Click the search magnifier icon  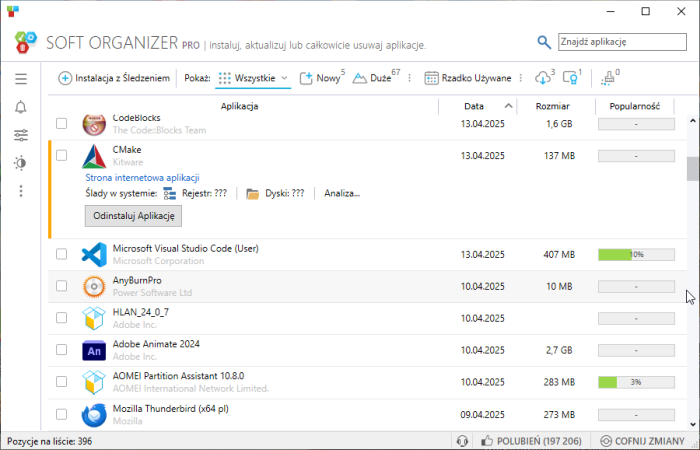(x=543, y=42)
